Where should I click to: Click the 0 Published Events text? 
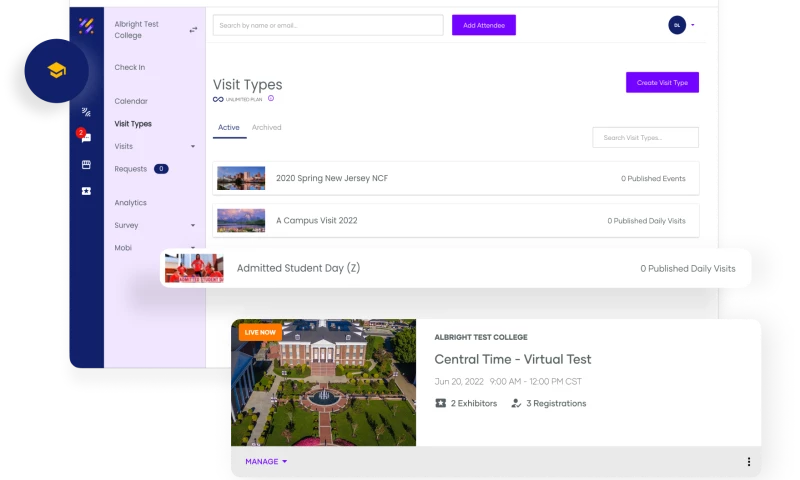(x=653, y=179)
